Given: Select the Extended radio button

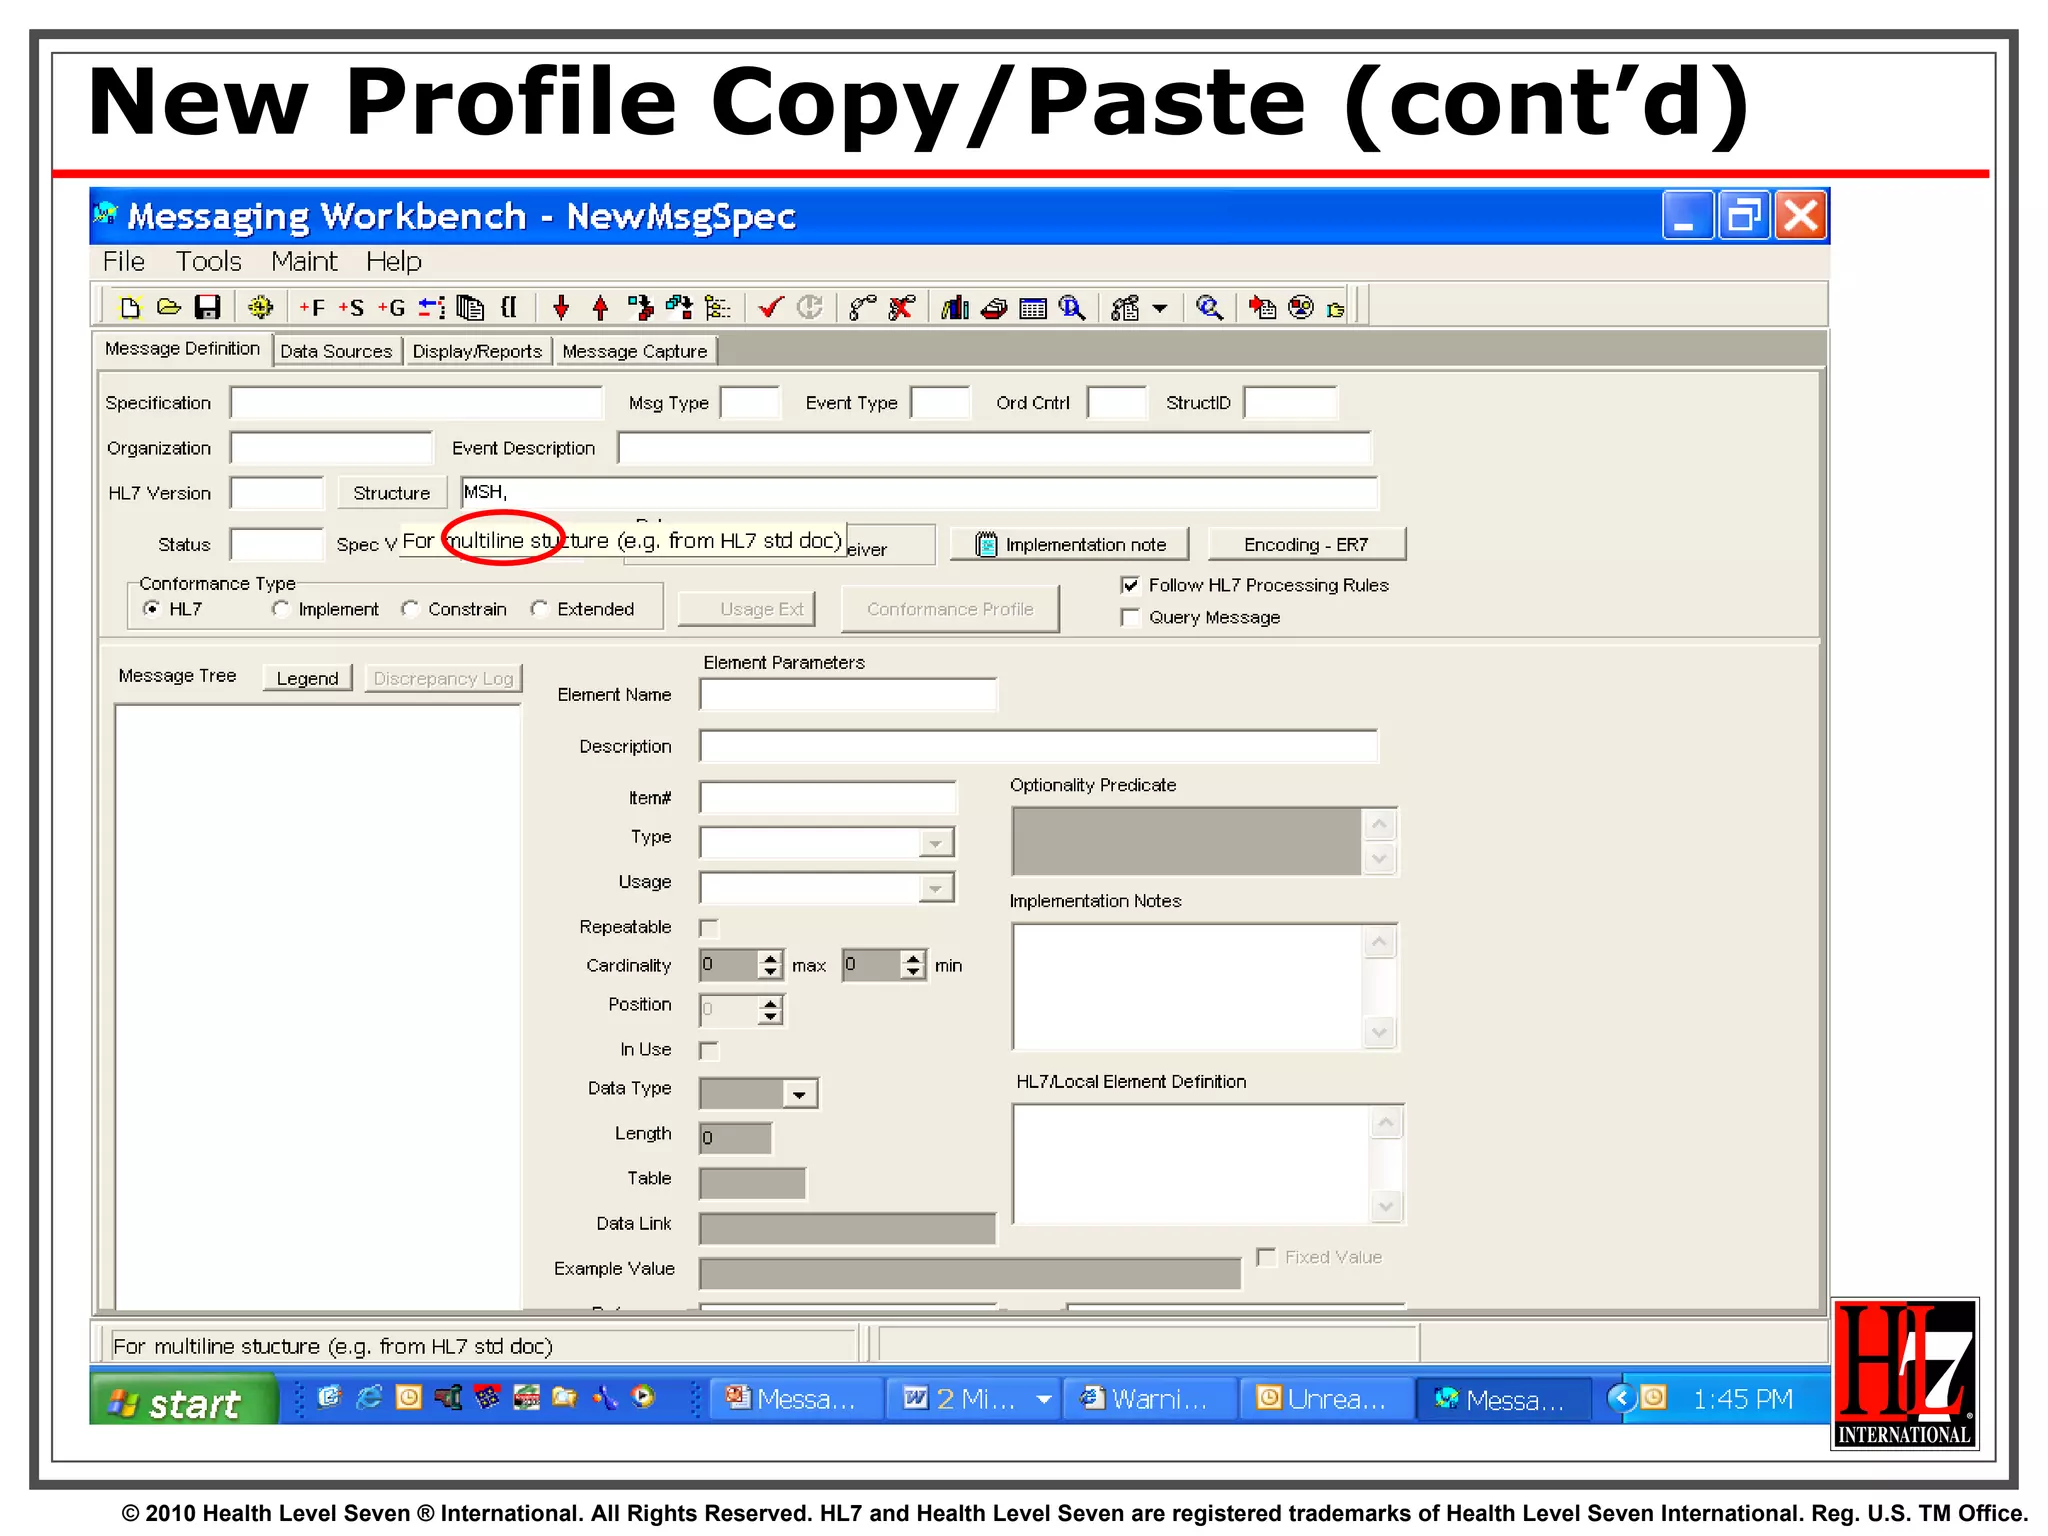Looking at the screenshot, I should [540, 609].
